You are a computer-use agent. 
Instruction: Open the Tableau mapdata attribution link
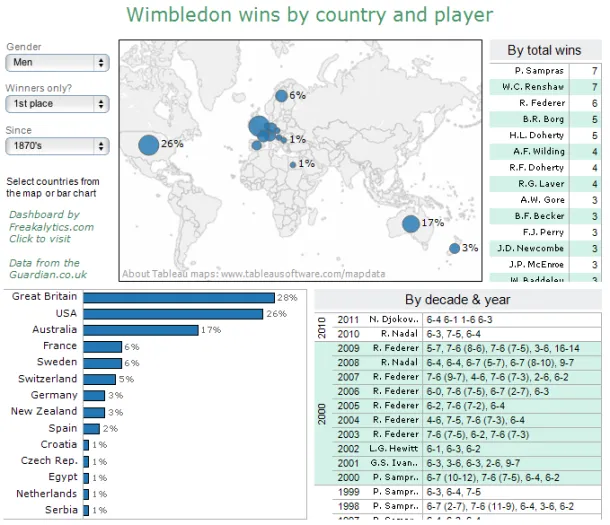point(254,274)
